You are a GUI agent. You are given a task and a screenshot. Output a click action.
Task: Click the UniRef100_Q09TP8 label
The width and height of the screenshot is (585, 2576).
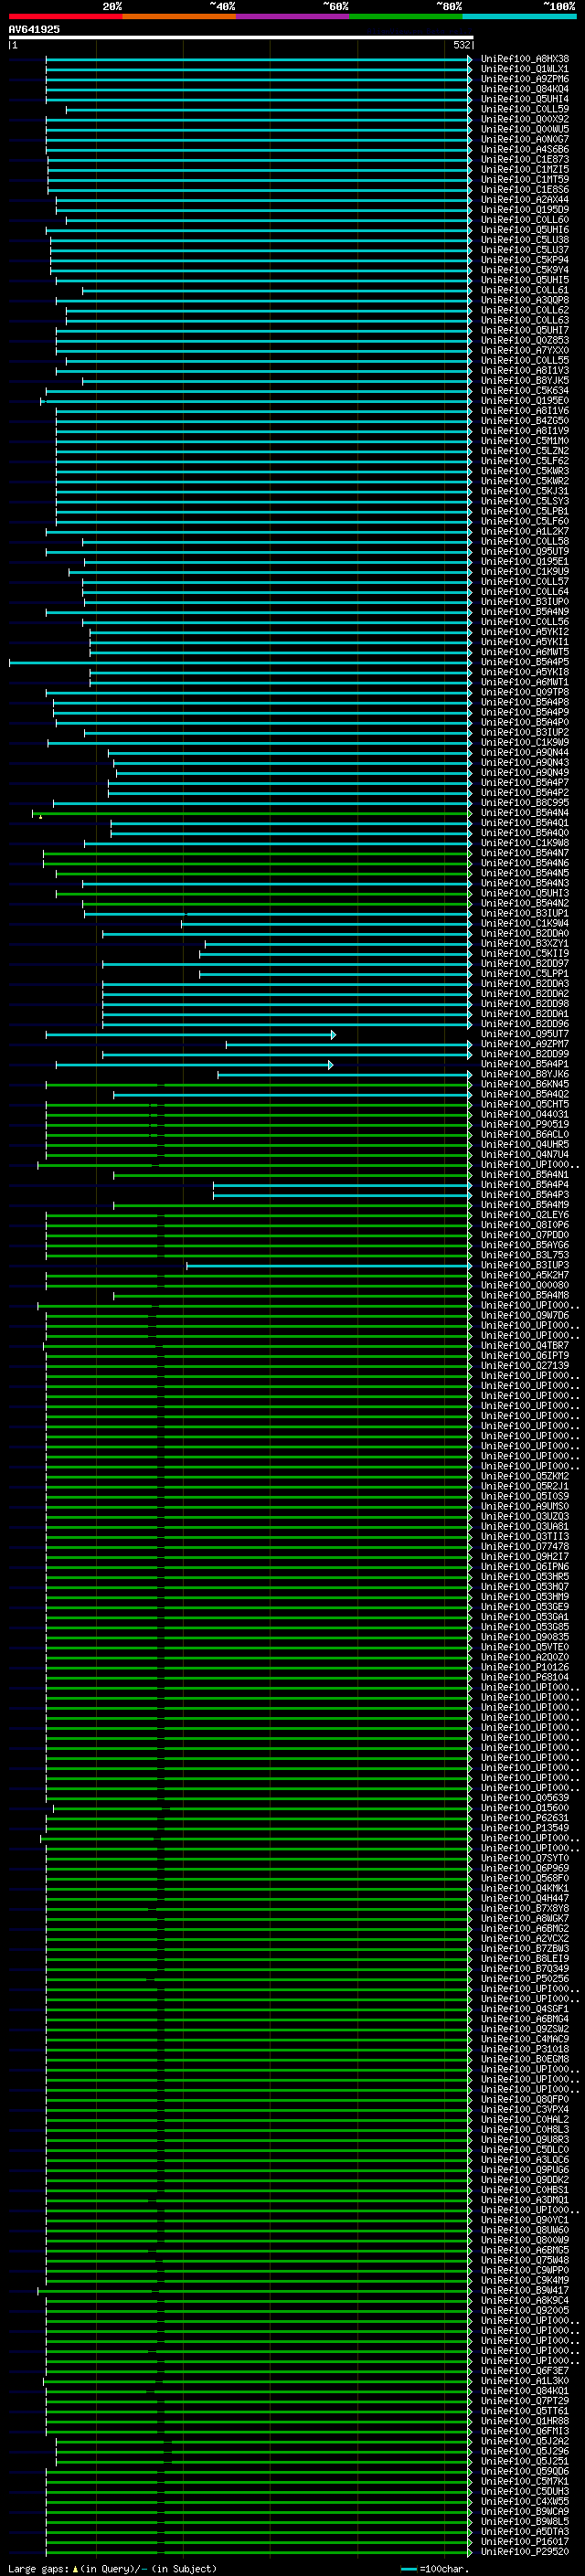(525, 692)
